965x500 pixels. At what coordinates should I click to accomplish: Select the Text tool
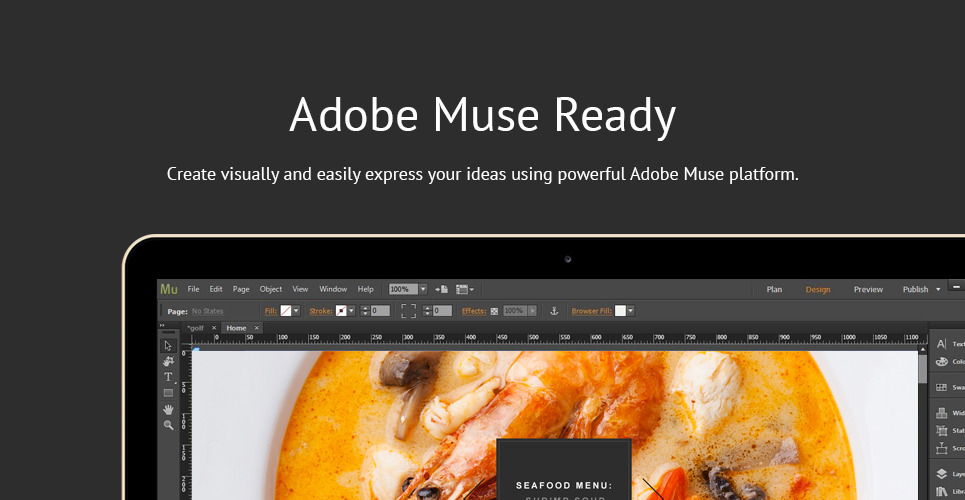[168, 377]
